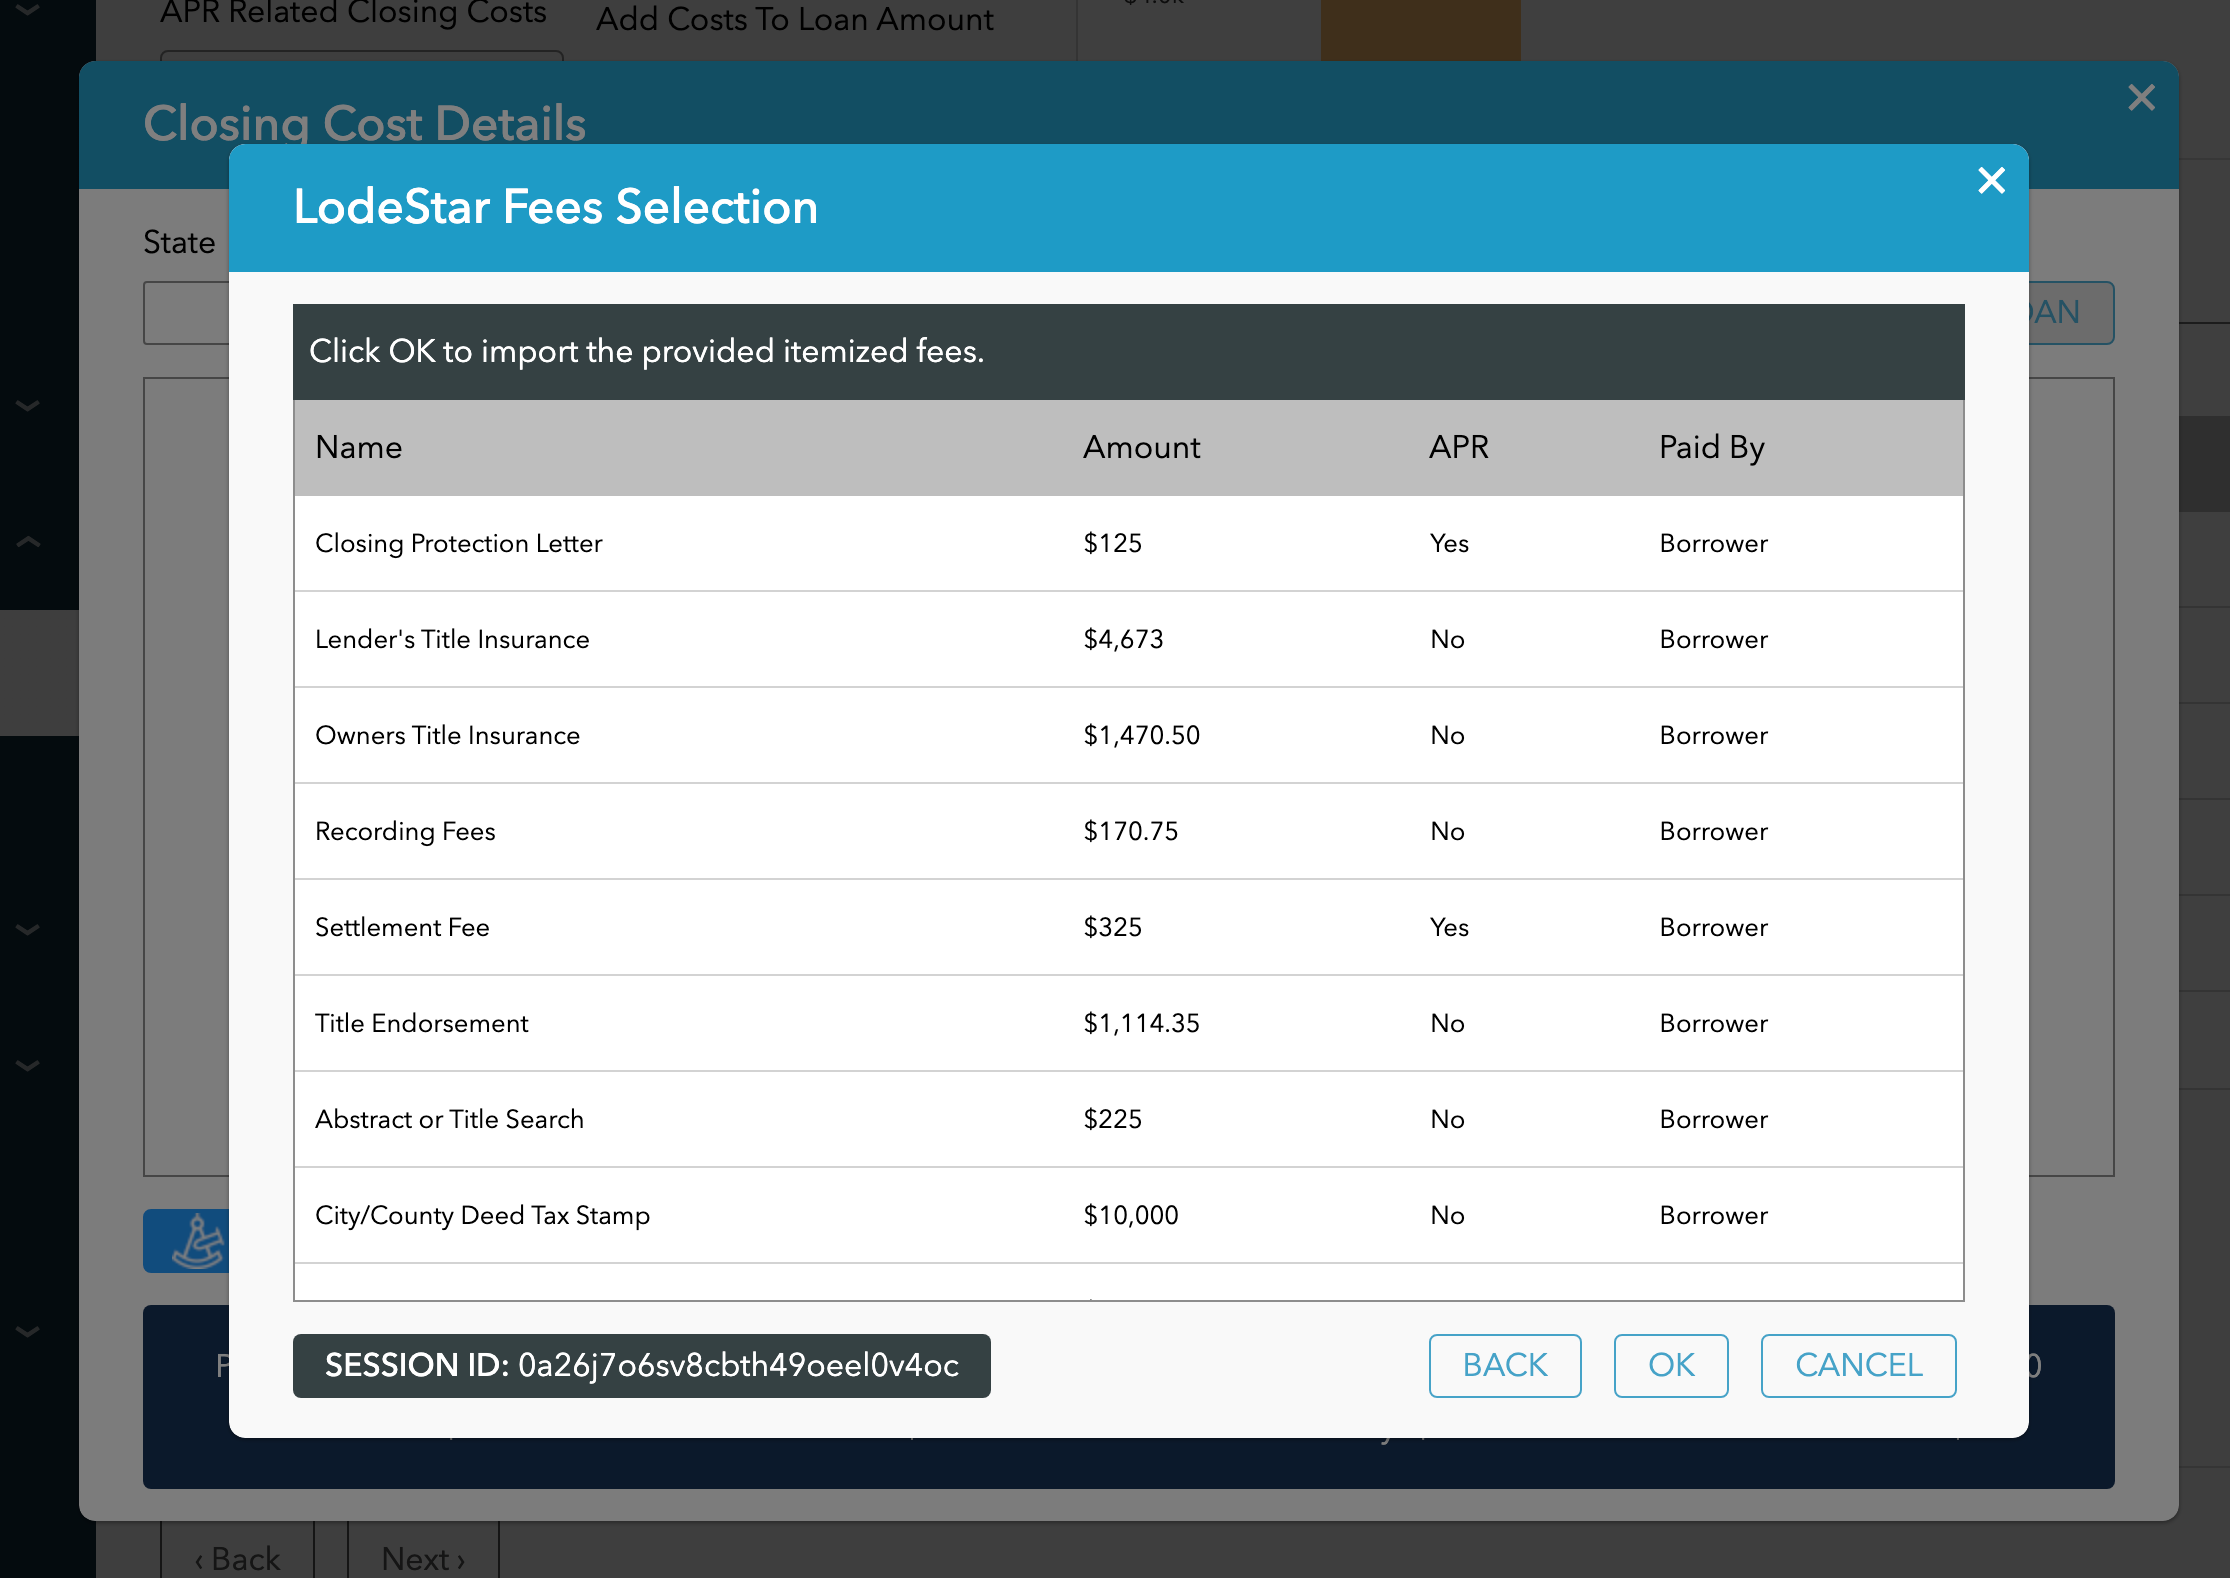Image resolution: width=2230 pixels, height=1578 pixels.
Task: Click Borrower in the Owners Title Insurance row
Action: 1713,735
